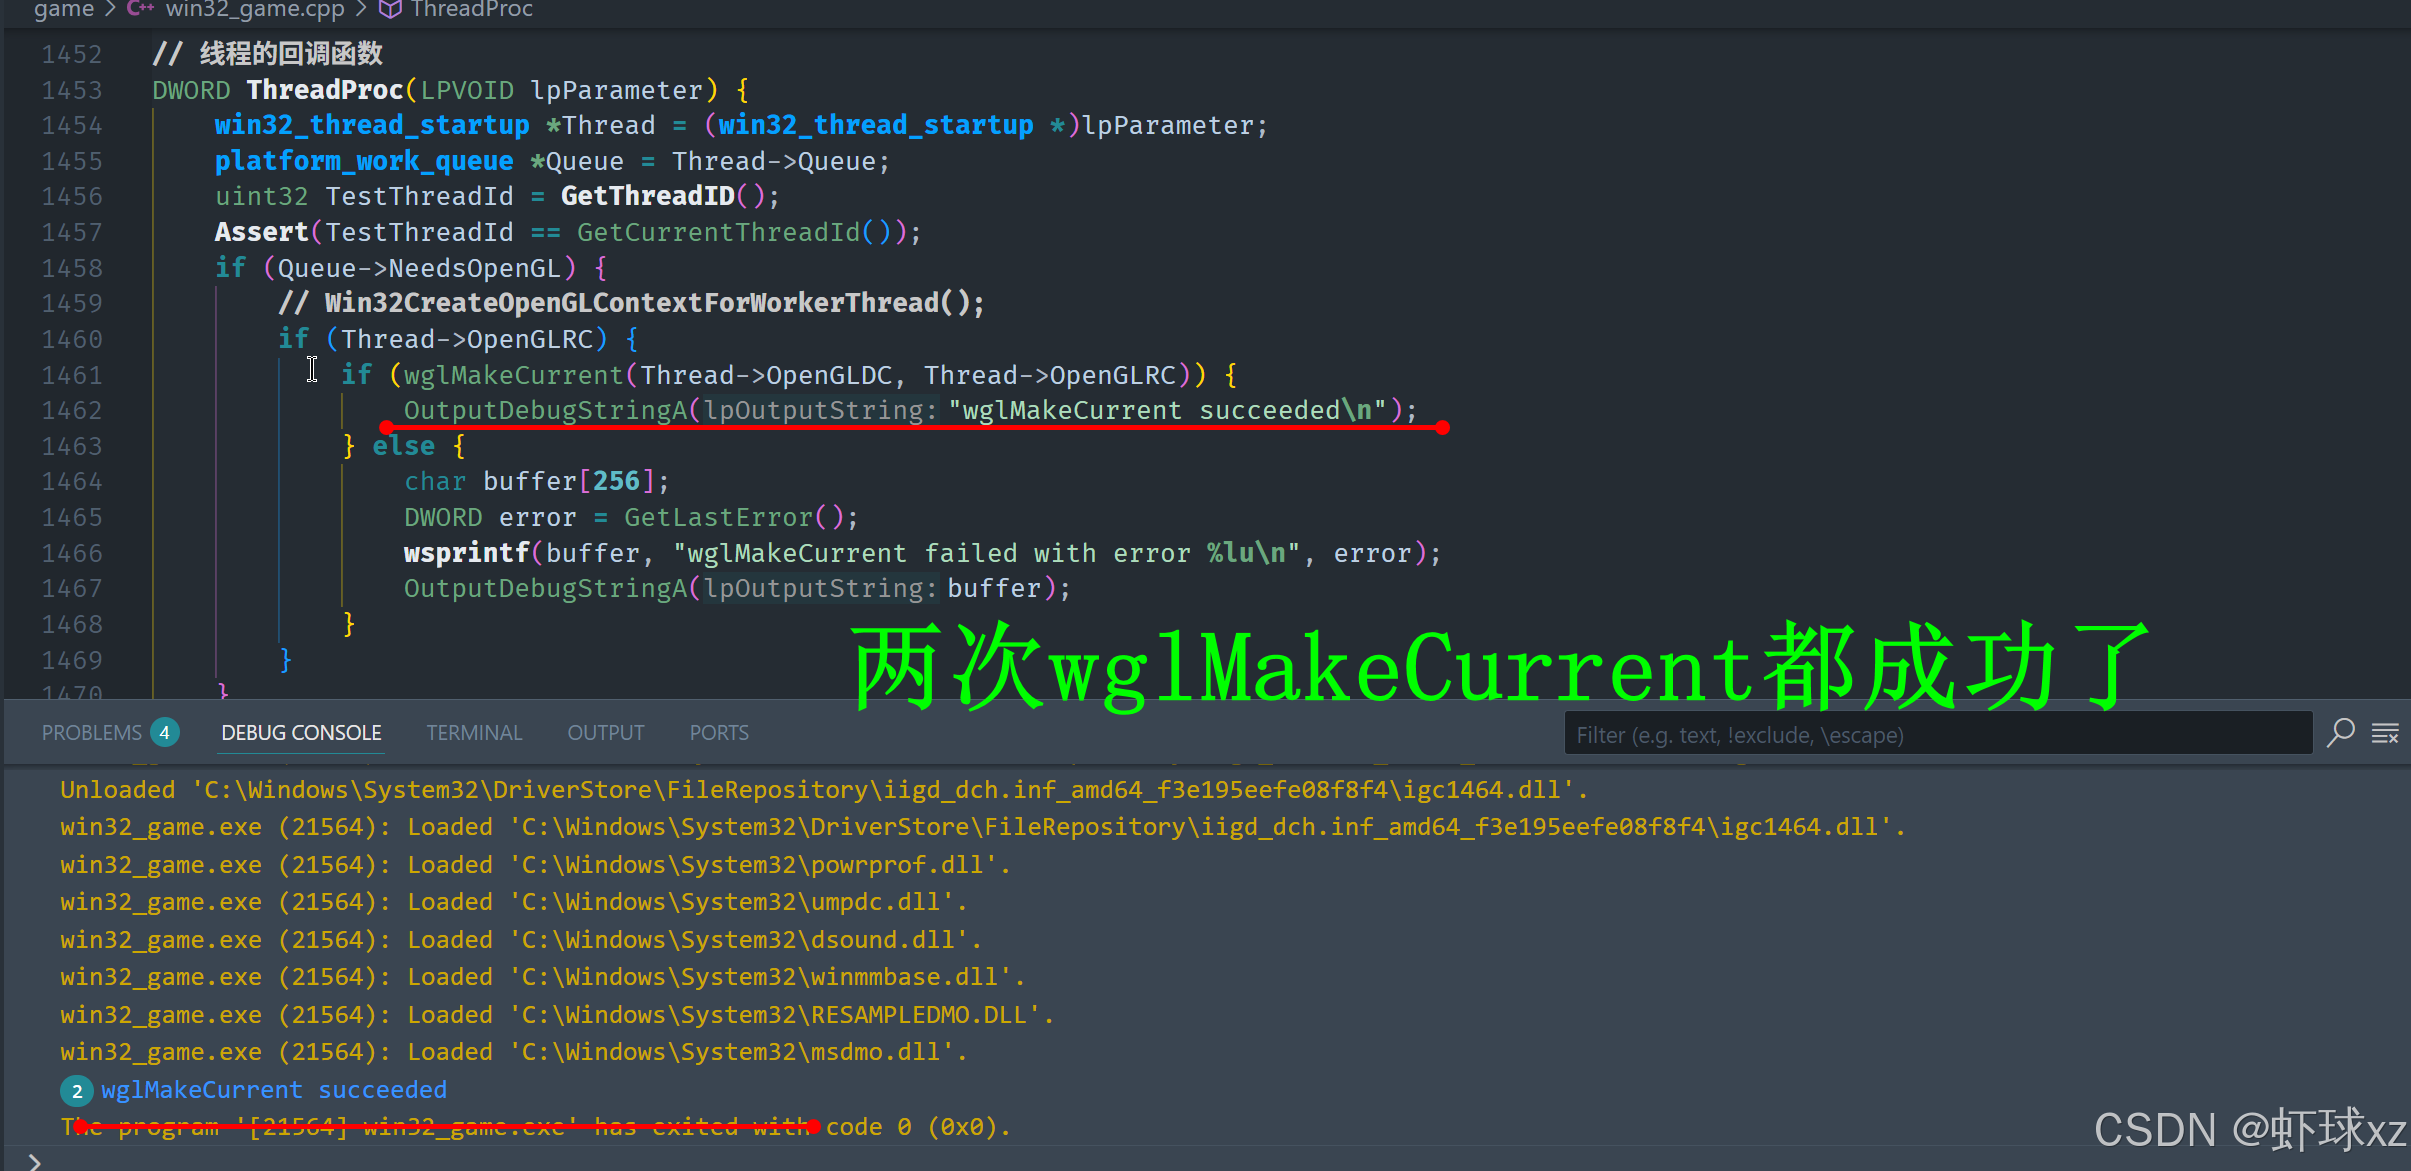The width and height of the screenshot is (2411, 1171).
Task: Expand the ThreadProc symbol breadcrumb
Action: pyautogui.click(x=471, y=9)
